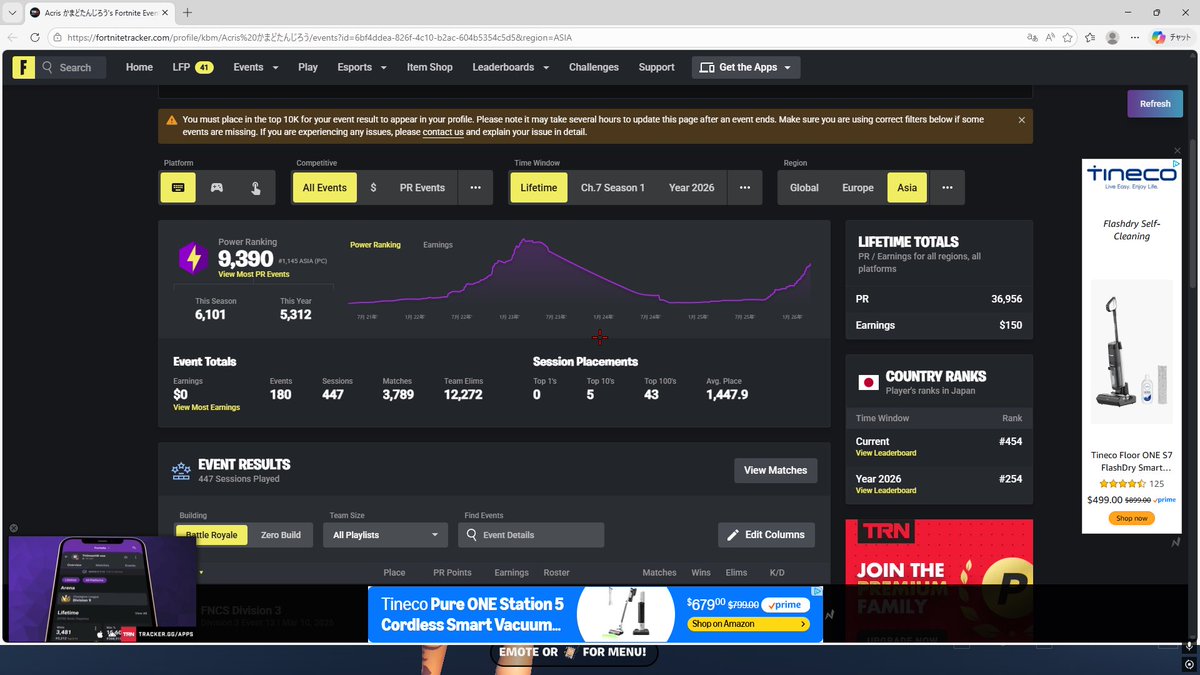
Task: Select the Lifetime time window
Action: [x=539, y=187]
